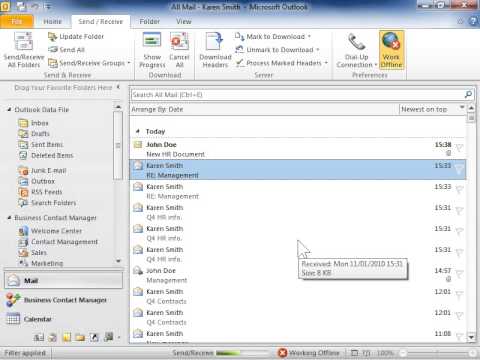Switch to the Folder tab

tap(150, 22)
